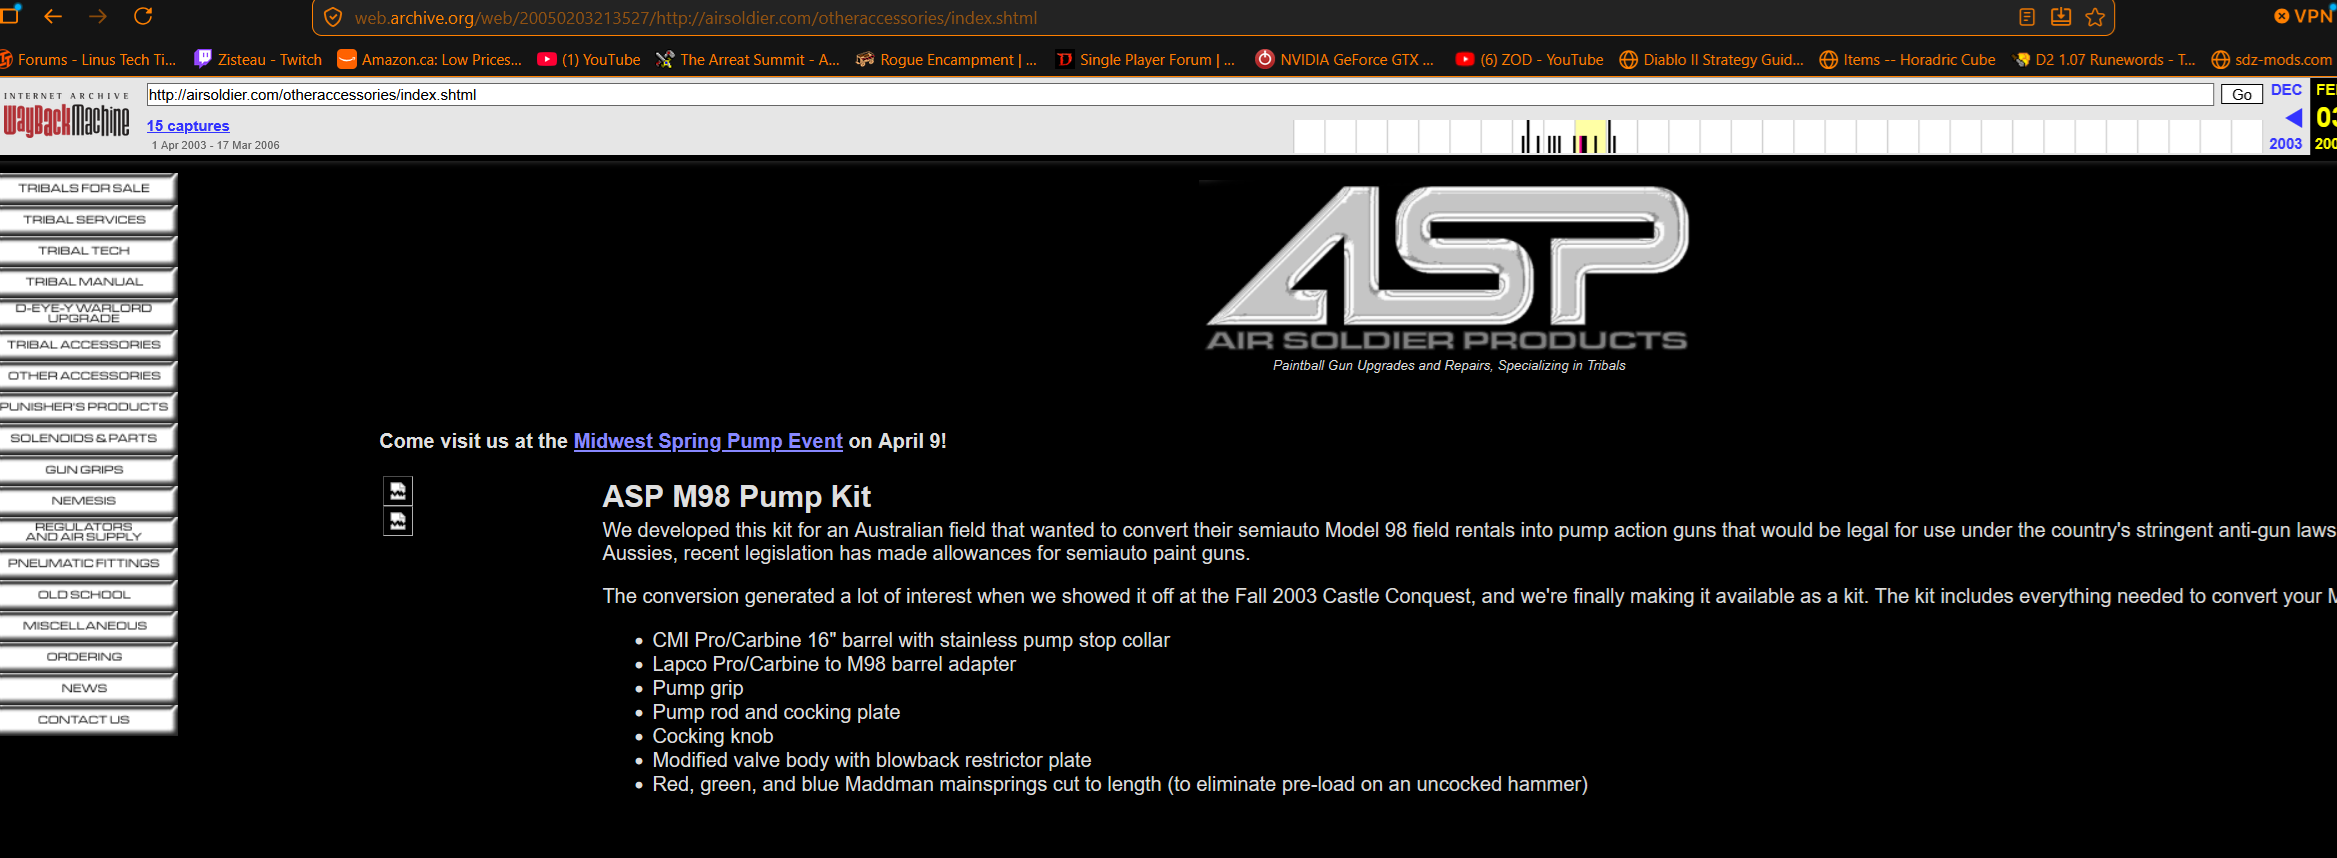This screenshot has width=2337, height=858.
Task: Open the Diablo II Strategy Guide bookmark
Action: coord(1712,60)
